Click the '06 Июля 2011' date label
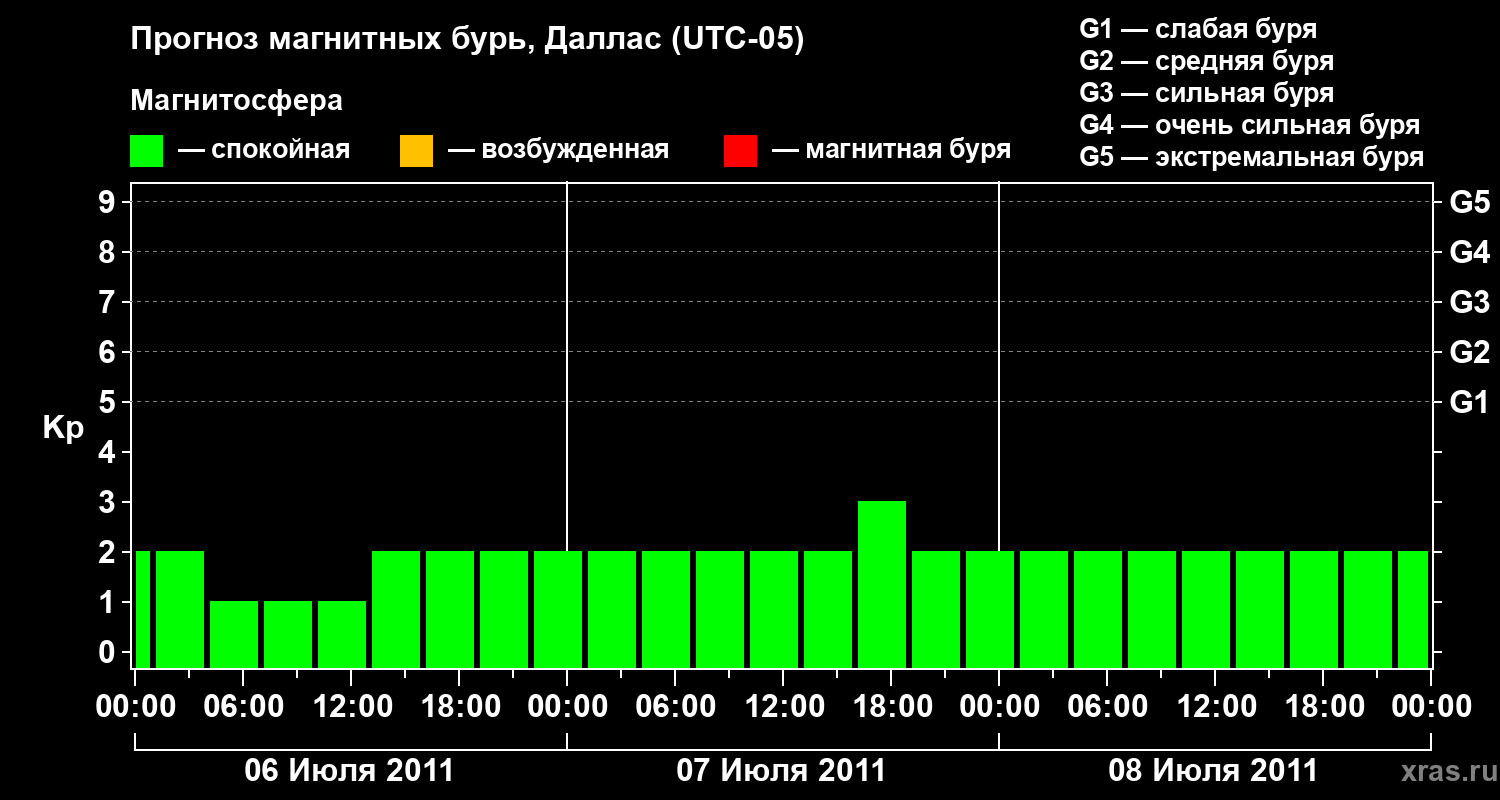This screenshot has height=800, width=1500. (x=350, y=771)
